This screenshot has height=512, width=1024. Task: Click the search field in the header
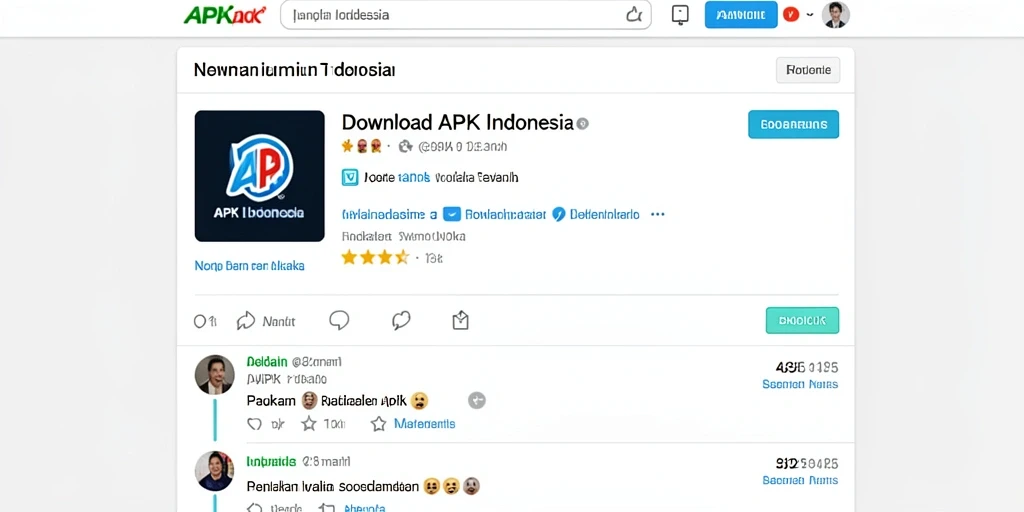tap(466, 14)
